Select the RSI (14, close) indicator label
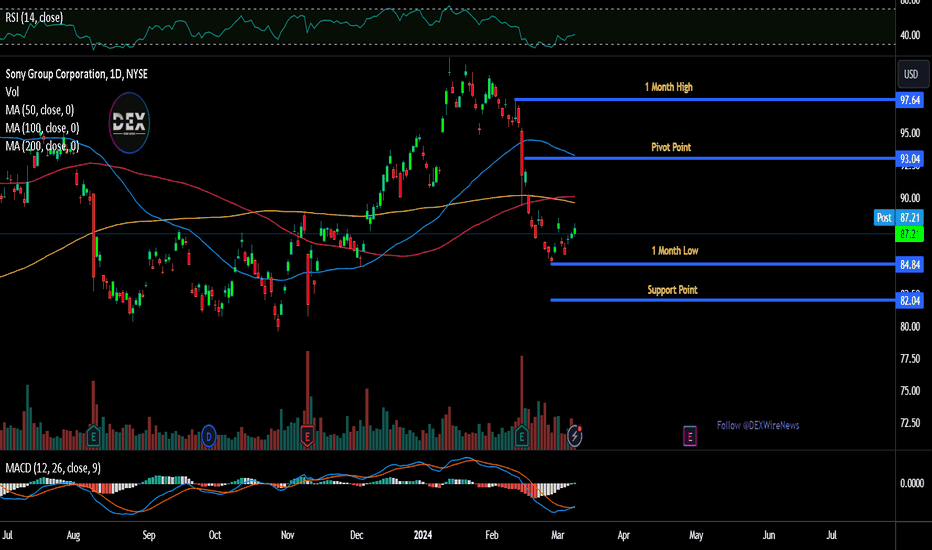932x550 pixels. click(34, 18)
